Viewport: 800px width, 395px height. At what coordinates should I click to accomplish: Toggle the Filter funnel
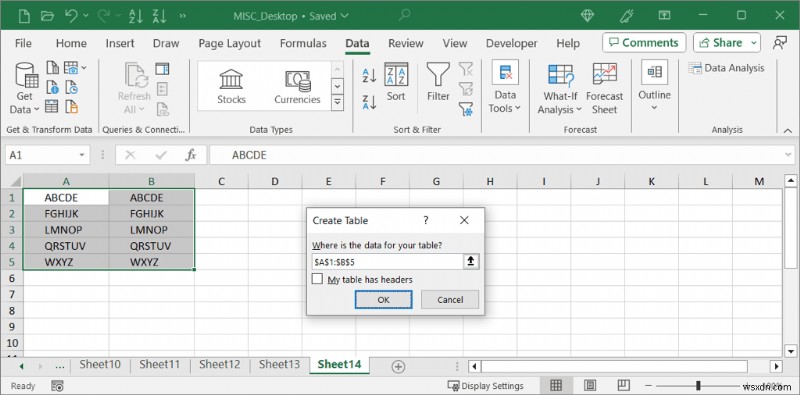click(x=438, y=83)
